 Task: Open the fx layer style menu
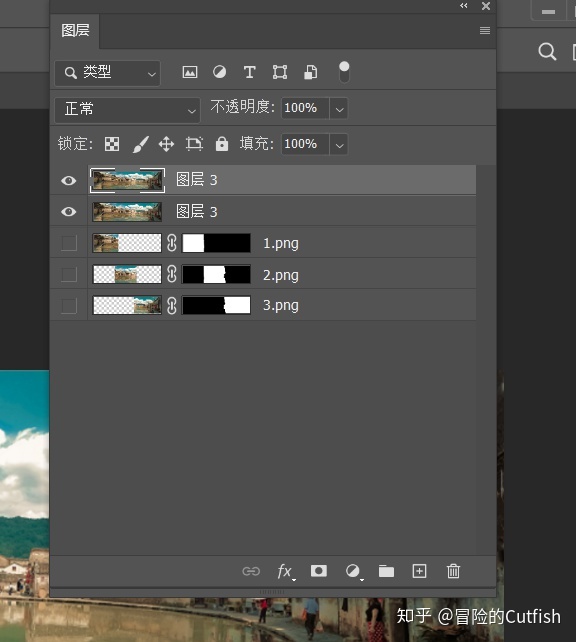point(285,572)
